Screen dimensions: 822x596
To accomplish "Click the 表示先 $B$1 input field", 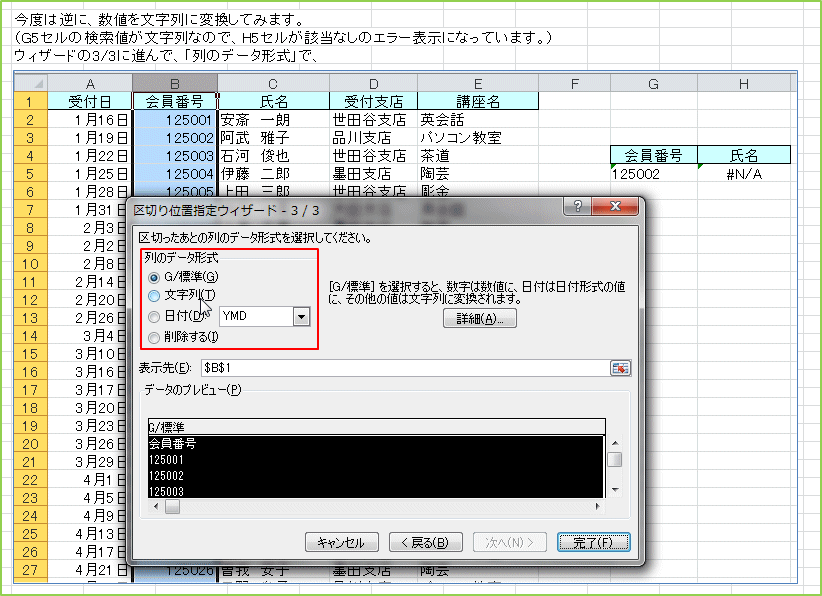I will pyautogui.click(x=406, y=368).
